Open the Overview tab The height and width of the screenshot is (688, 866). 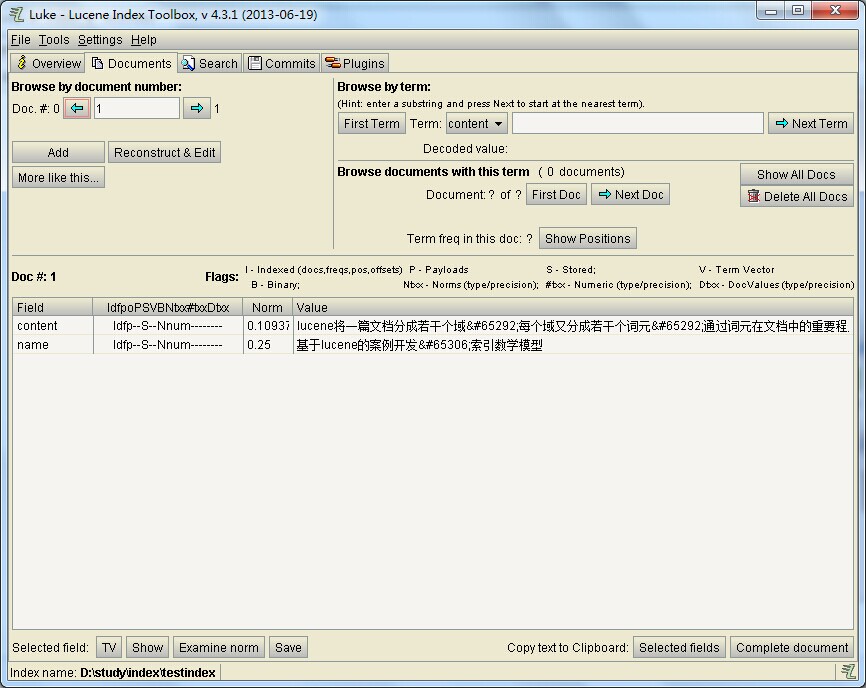[x=48, y=63]
